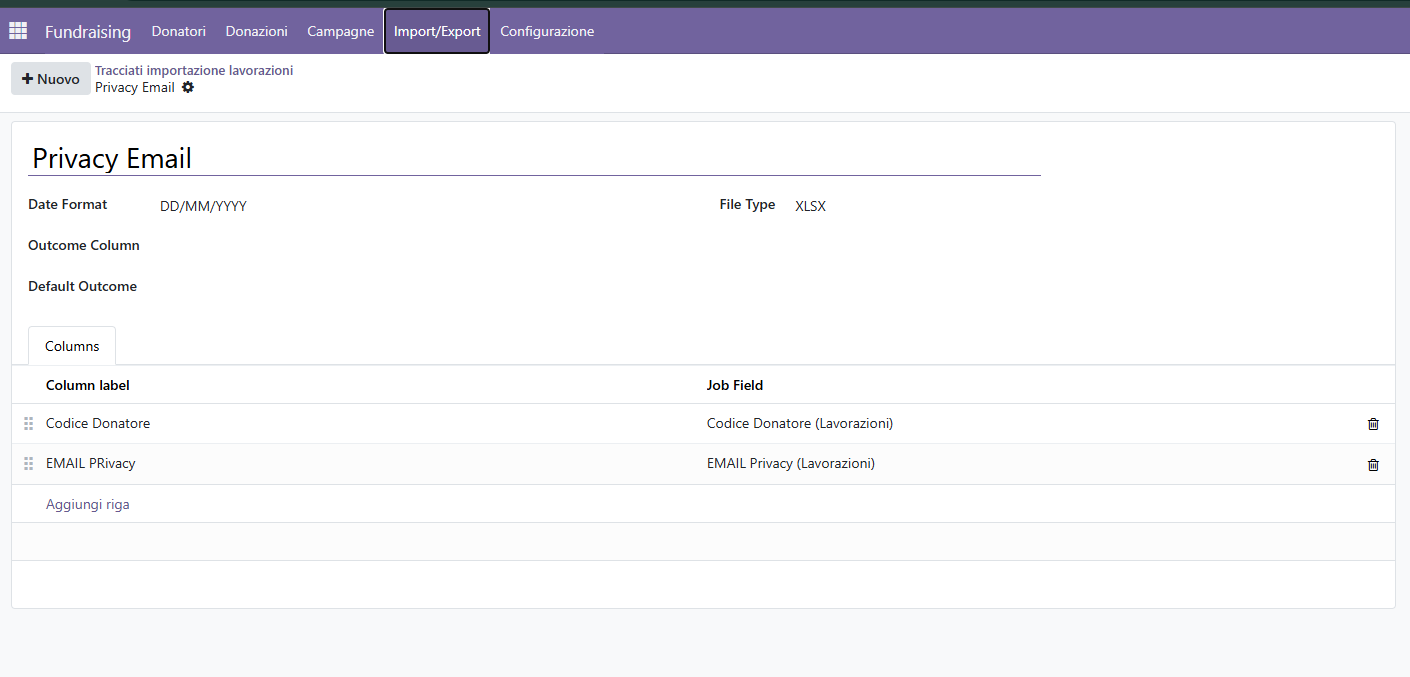Screen dimensions: 1410x677
Task: Edit the Privacy Email title field
Action: coord(534,158)
